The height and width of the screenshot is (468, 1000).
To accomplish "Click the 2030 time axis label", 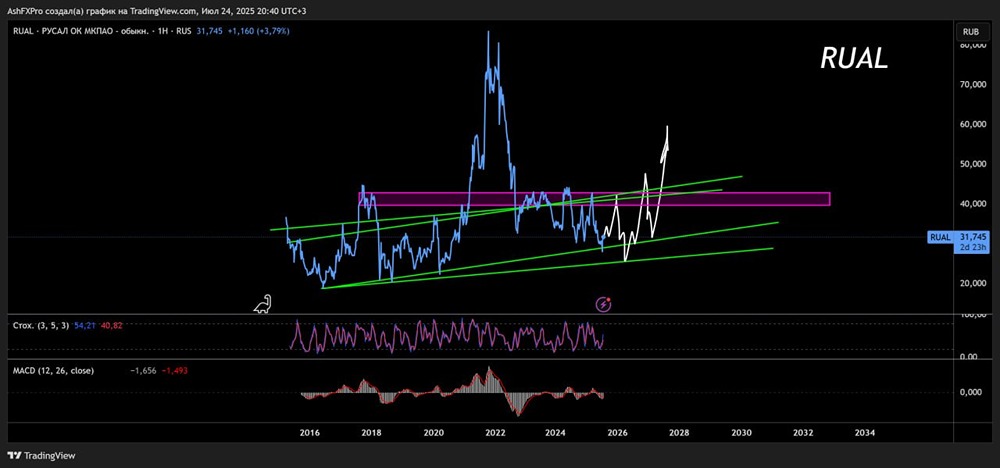I will 741,432.
